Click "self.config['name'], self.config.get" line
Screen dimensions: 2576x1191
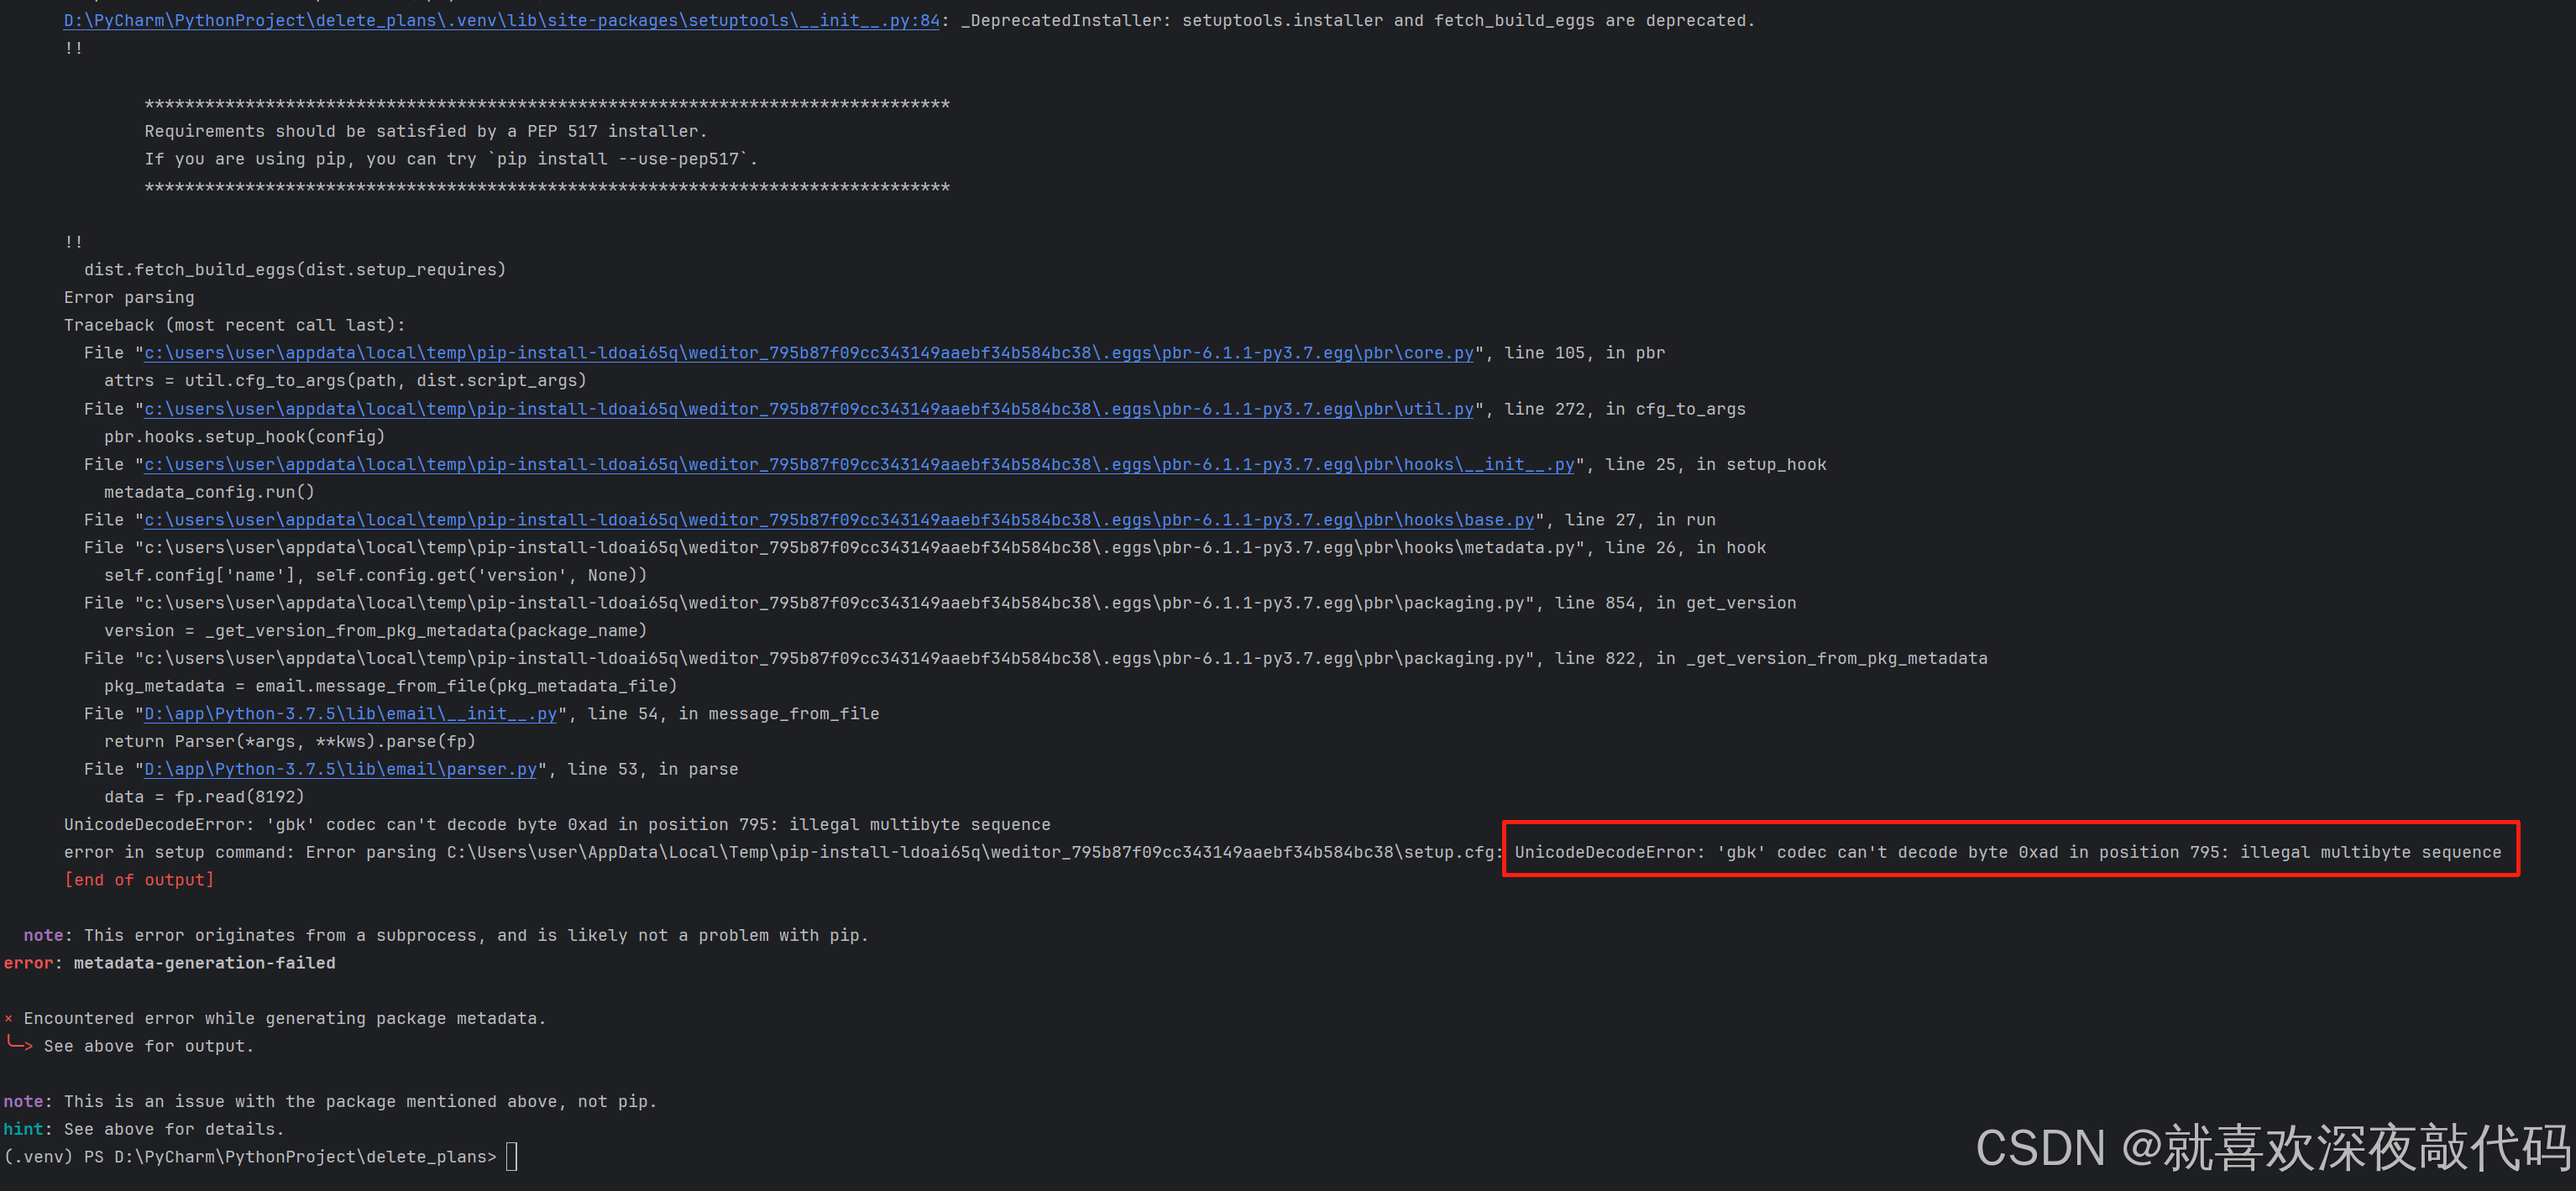click(x=375, y=575)
